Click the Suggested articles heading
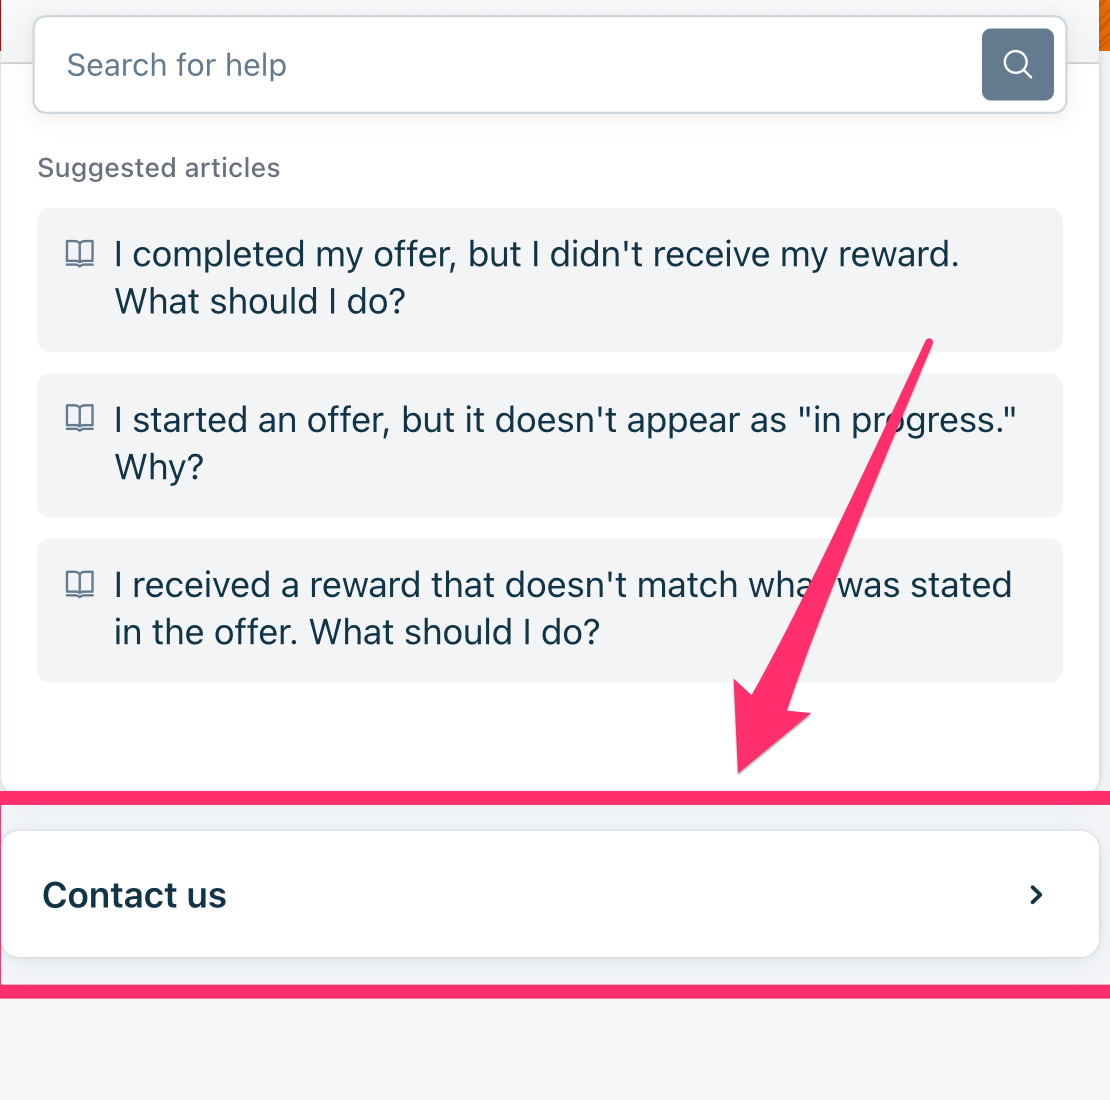Screen dimensions: 1110x1100 [159, 168]
